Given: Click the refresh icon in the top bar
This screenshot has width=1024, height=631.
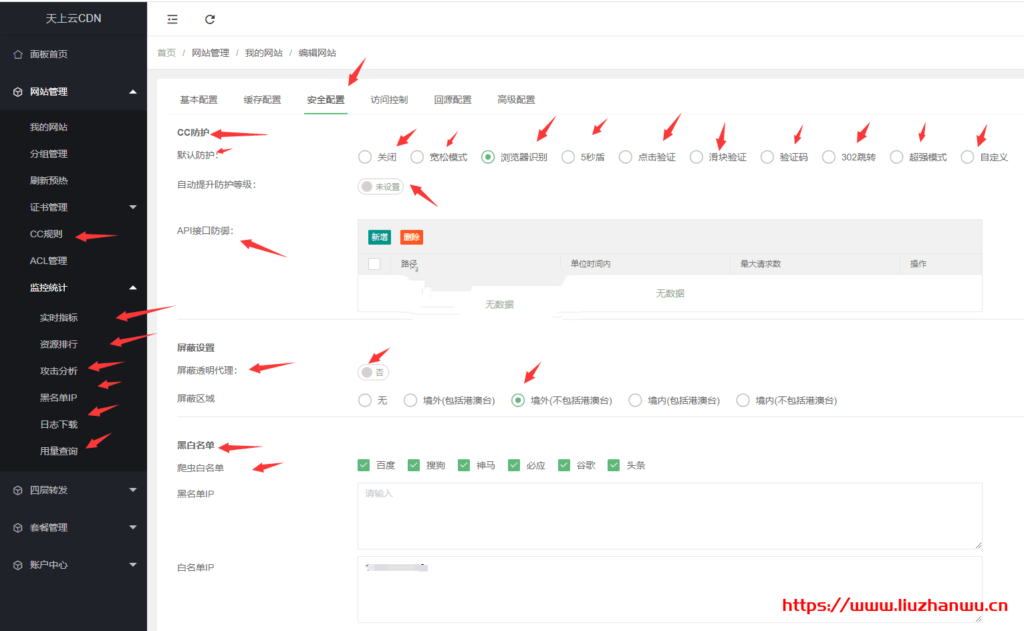Looking at the screenshot, I should click(x=209, y=18).
